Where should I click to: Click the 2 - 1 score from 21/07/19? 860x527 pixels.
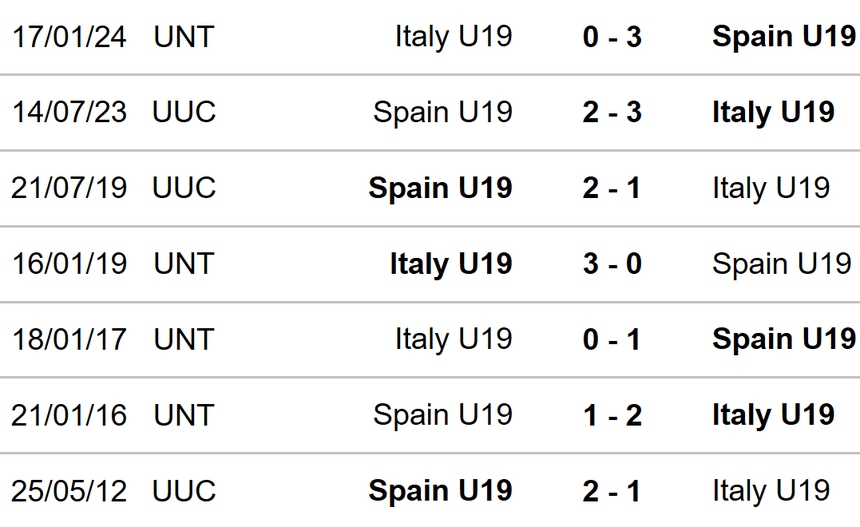(612, 187)
